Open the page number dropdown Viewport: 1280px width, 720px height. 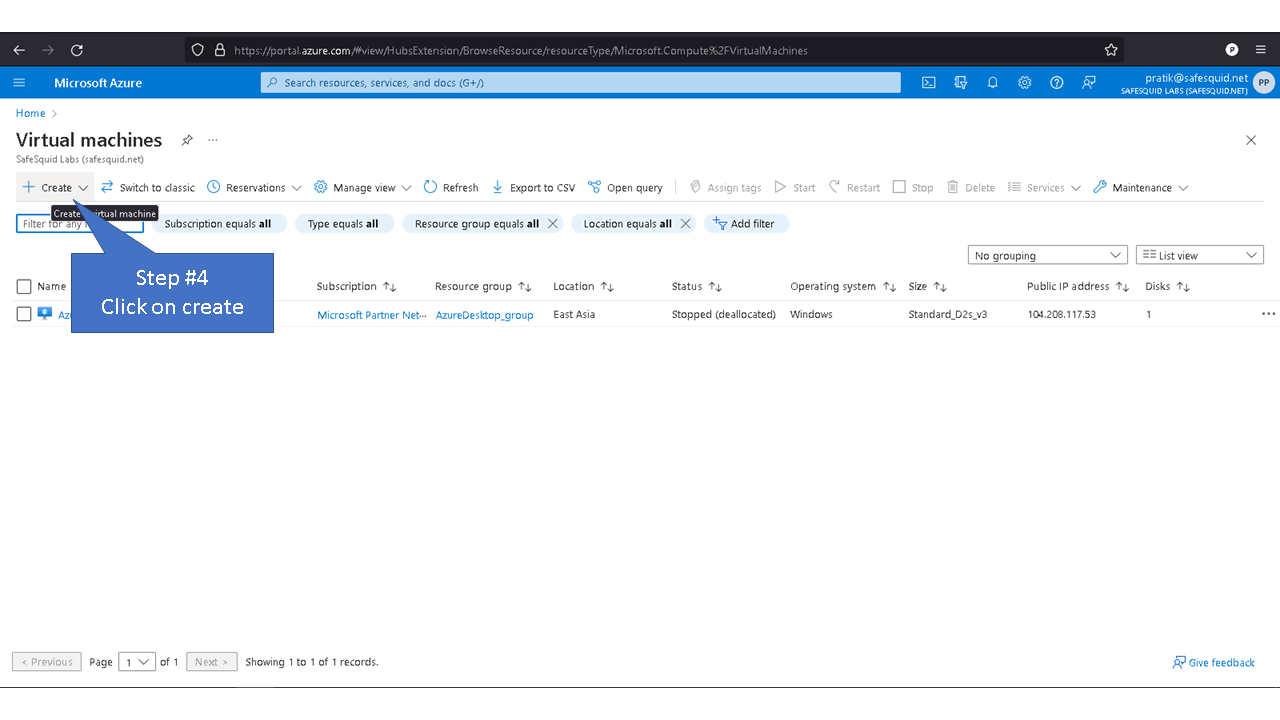coord(137,662)
